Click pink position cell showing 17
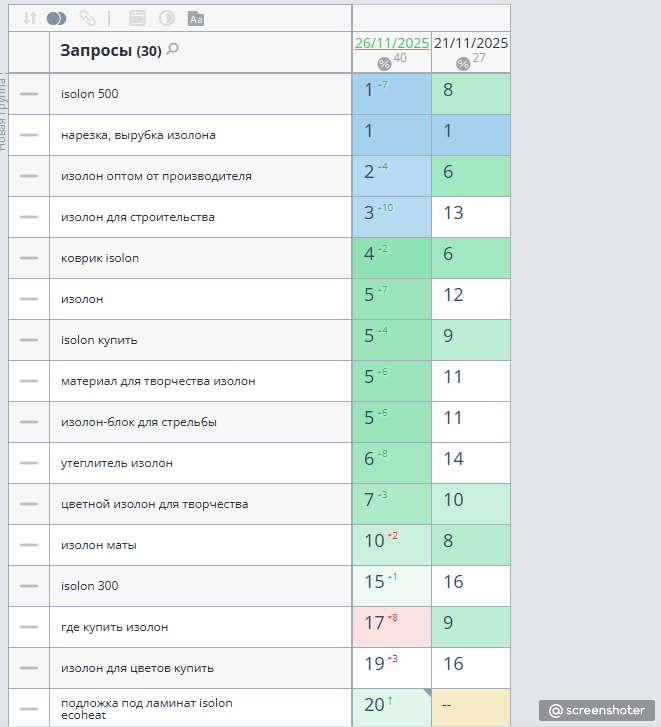The image size is (661, 727). (392, 627)
